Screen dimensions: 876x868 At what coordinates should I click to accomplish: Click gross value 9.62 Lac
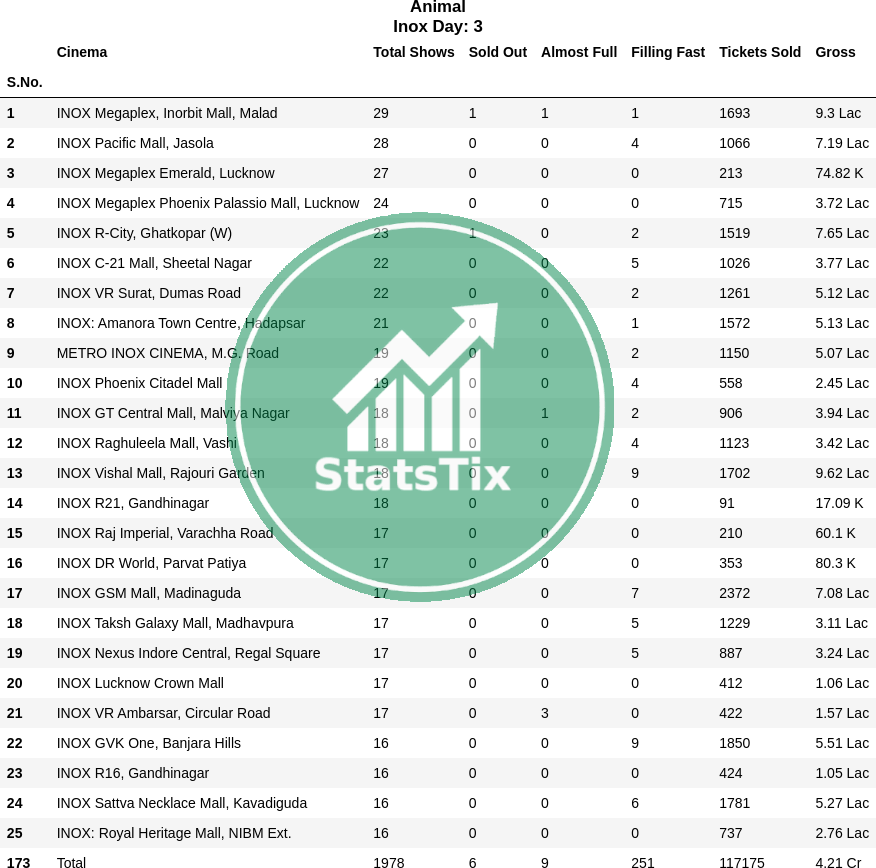842,473
